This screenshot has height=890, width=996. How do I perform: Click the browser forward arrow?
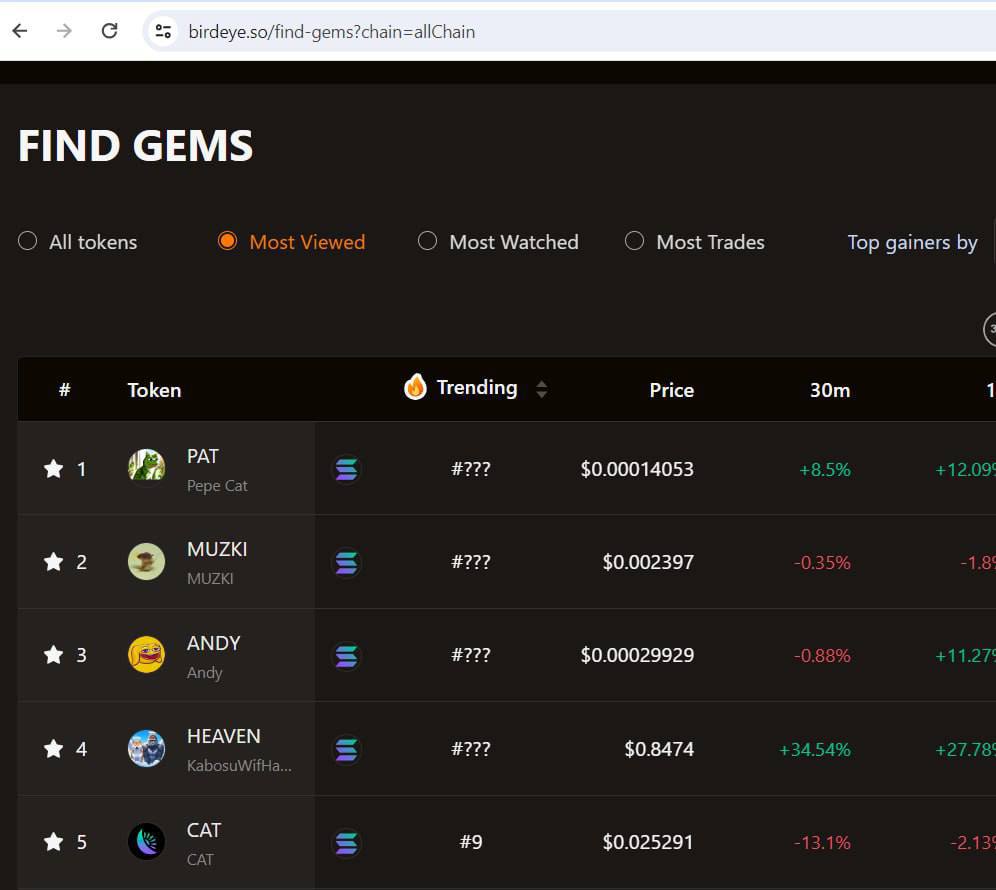tap(64, 30)
